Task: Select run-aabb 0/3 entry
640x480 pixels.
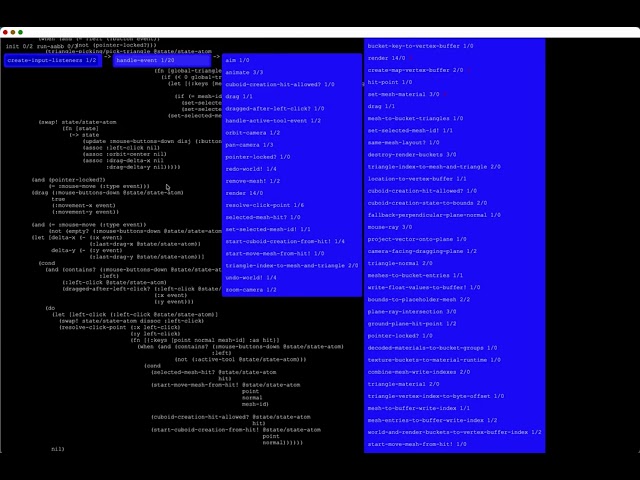Action: point(56,47)
